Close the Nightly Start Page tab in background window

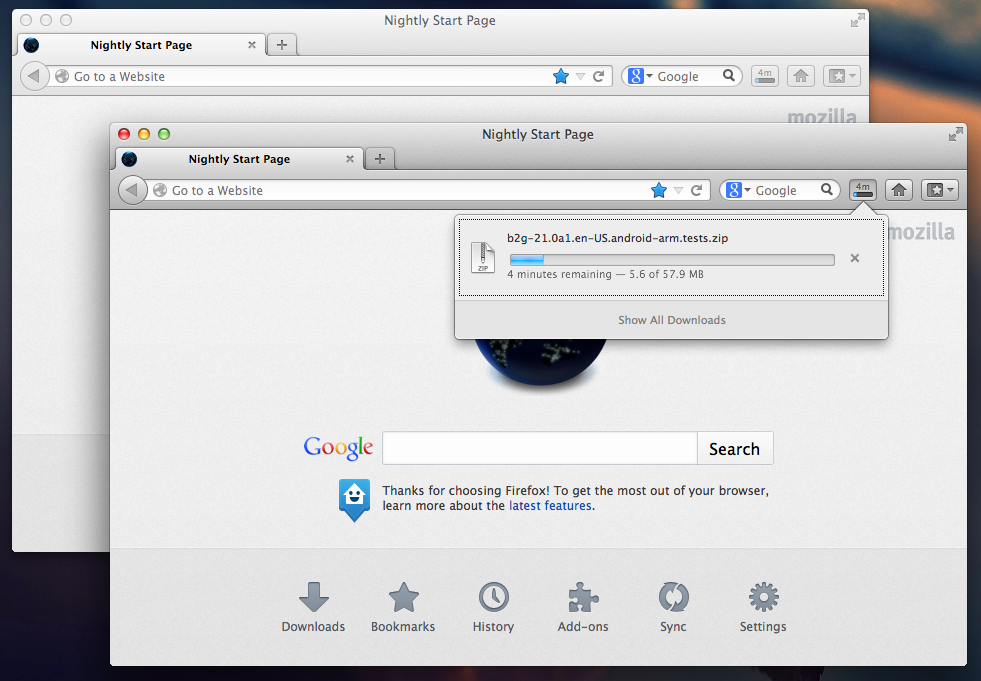pos(252,45)
